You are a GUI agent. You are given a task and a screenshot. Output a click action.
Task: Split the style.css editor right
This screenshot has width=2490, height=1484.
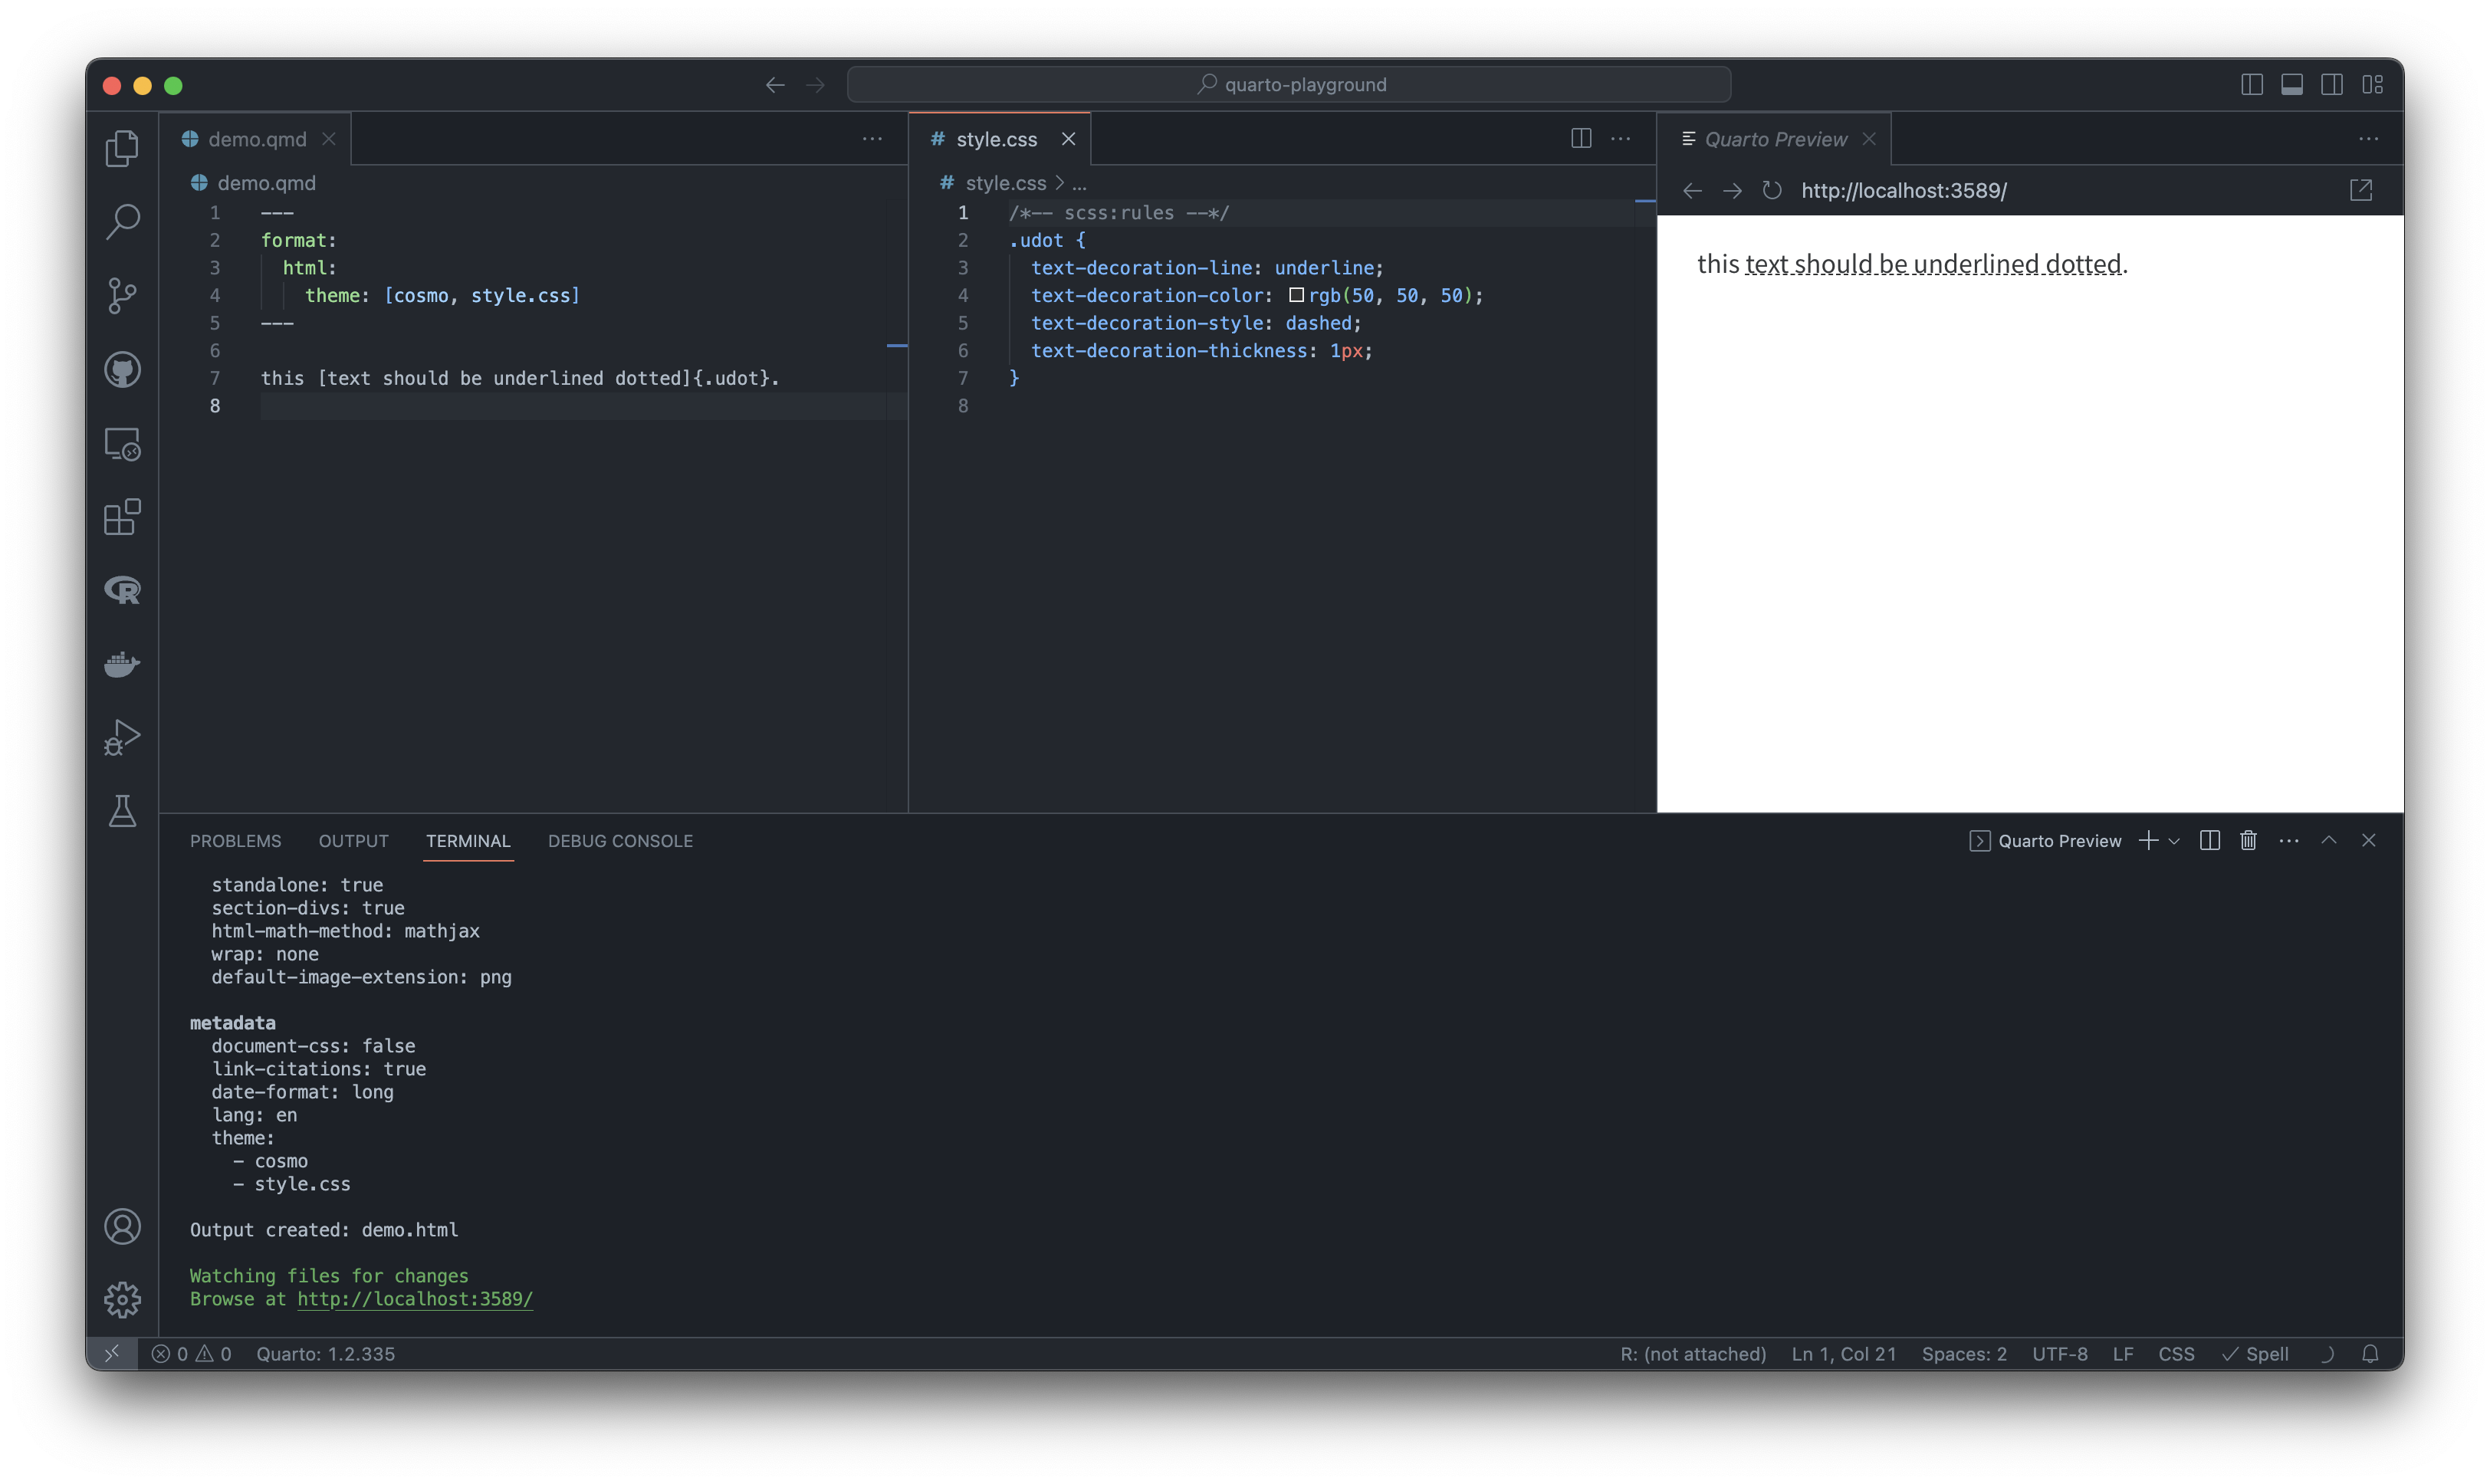click(1581, 139)
